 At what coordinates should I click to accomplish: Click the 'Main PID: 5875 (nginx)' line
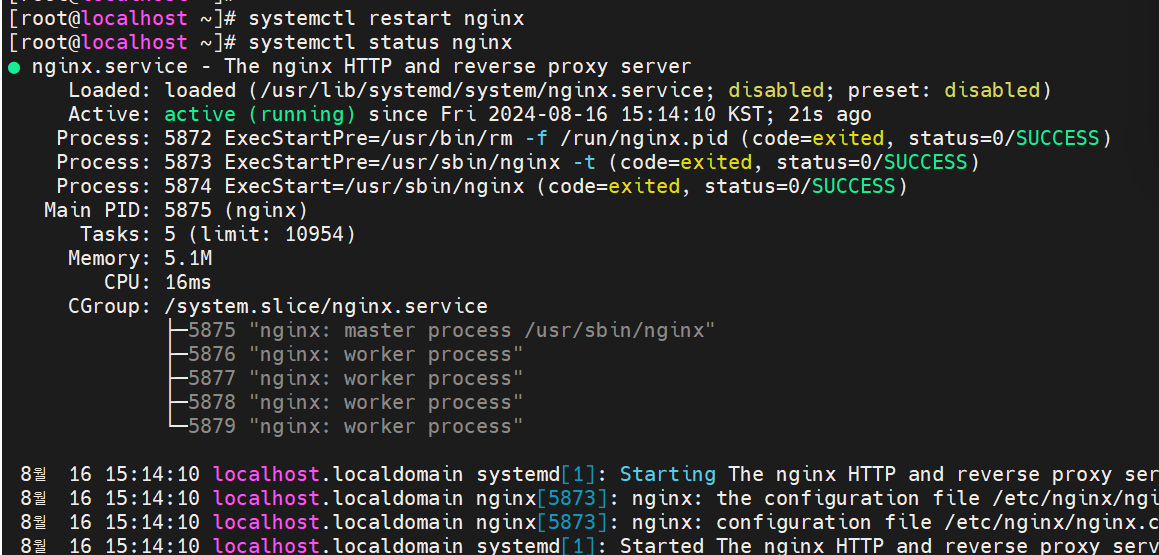[176, 211]
